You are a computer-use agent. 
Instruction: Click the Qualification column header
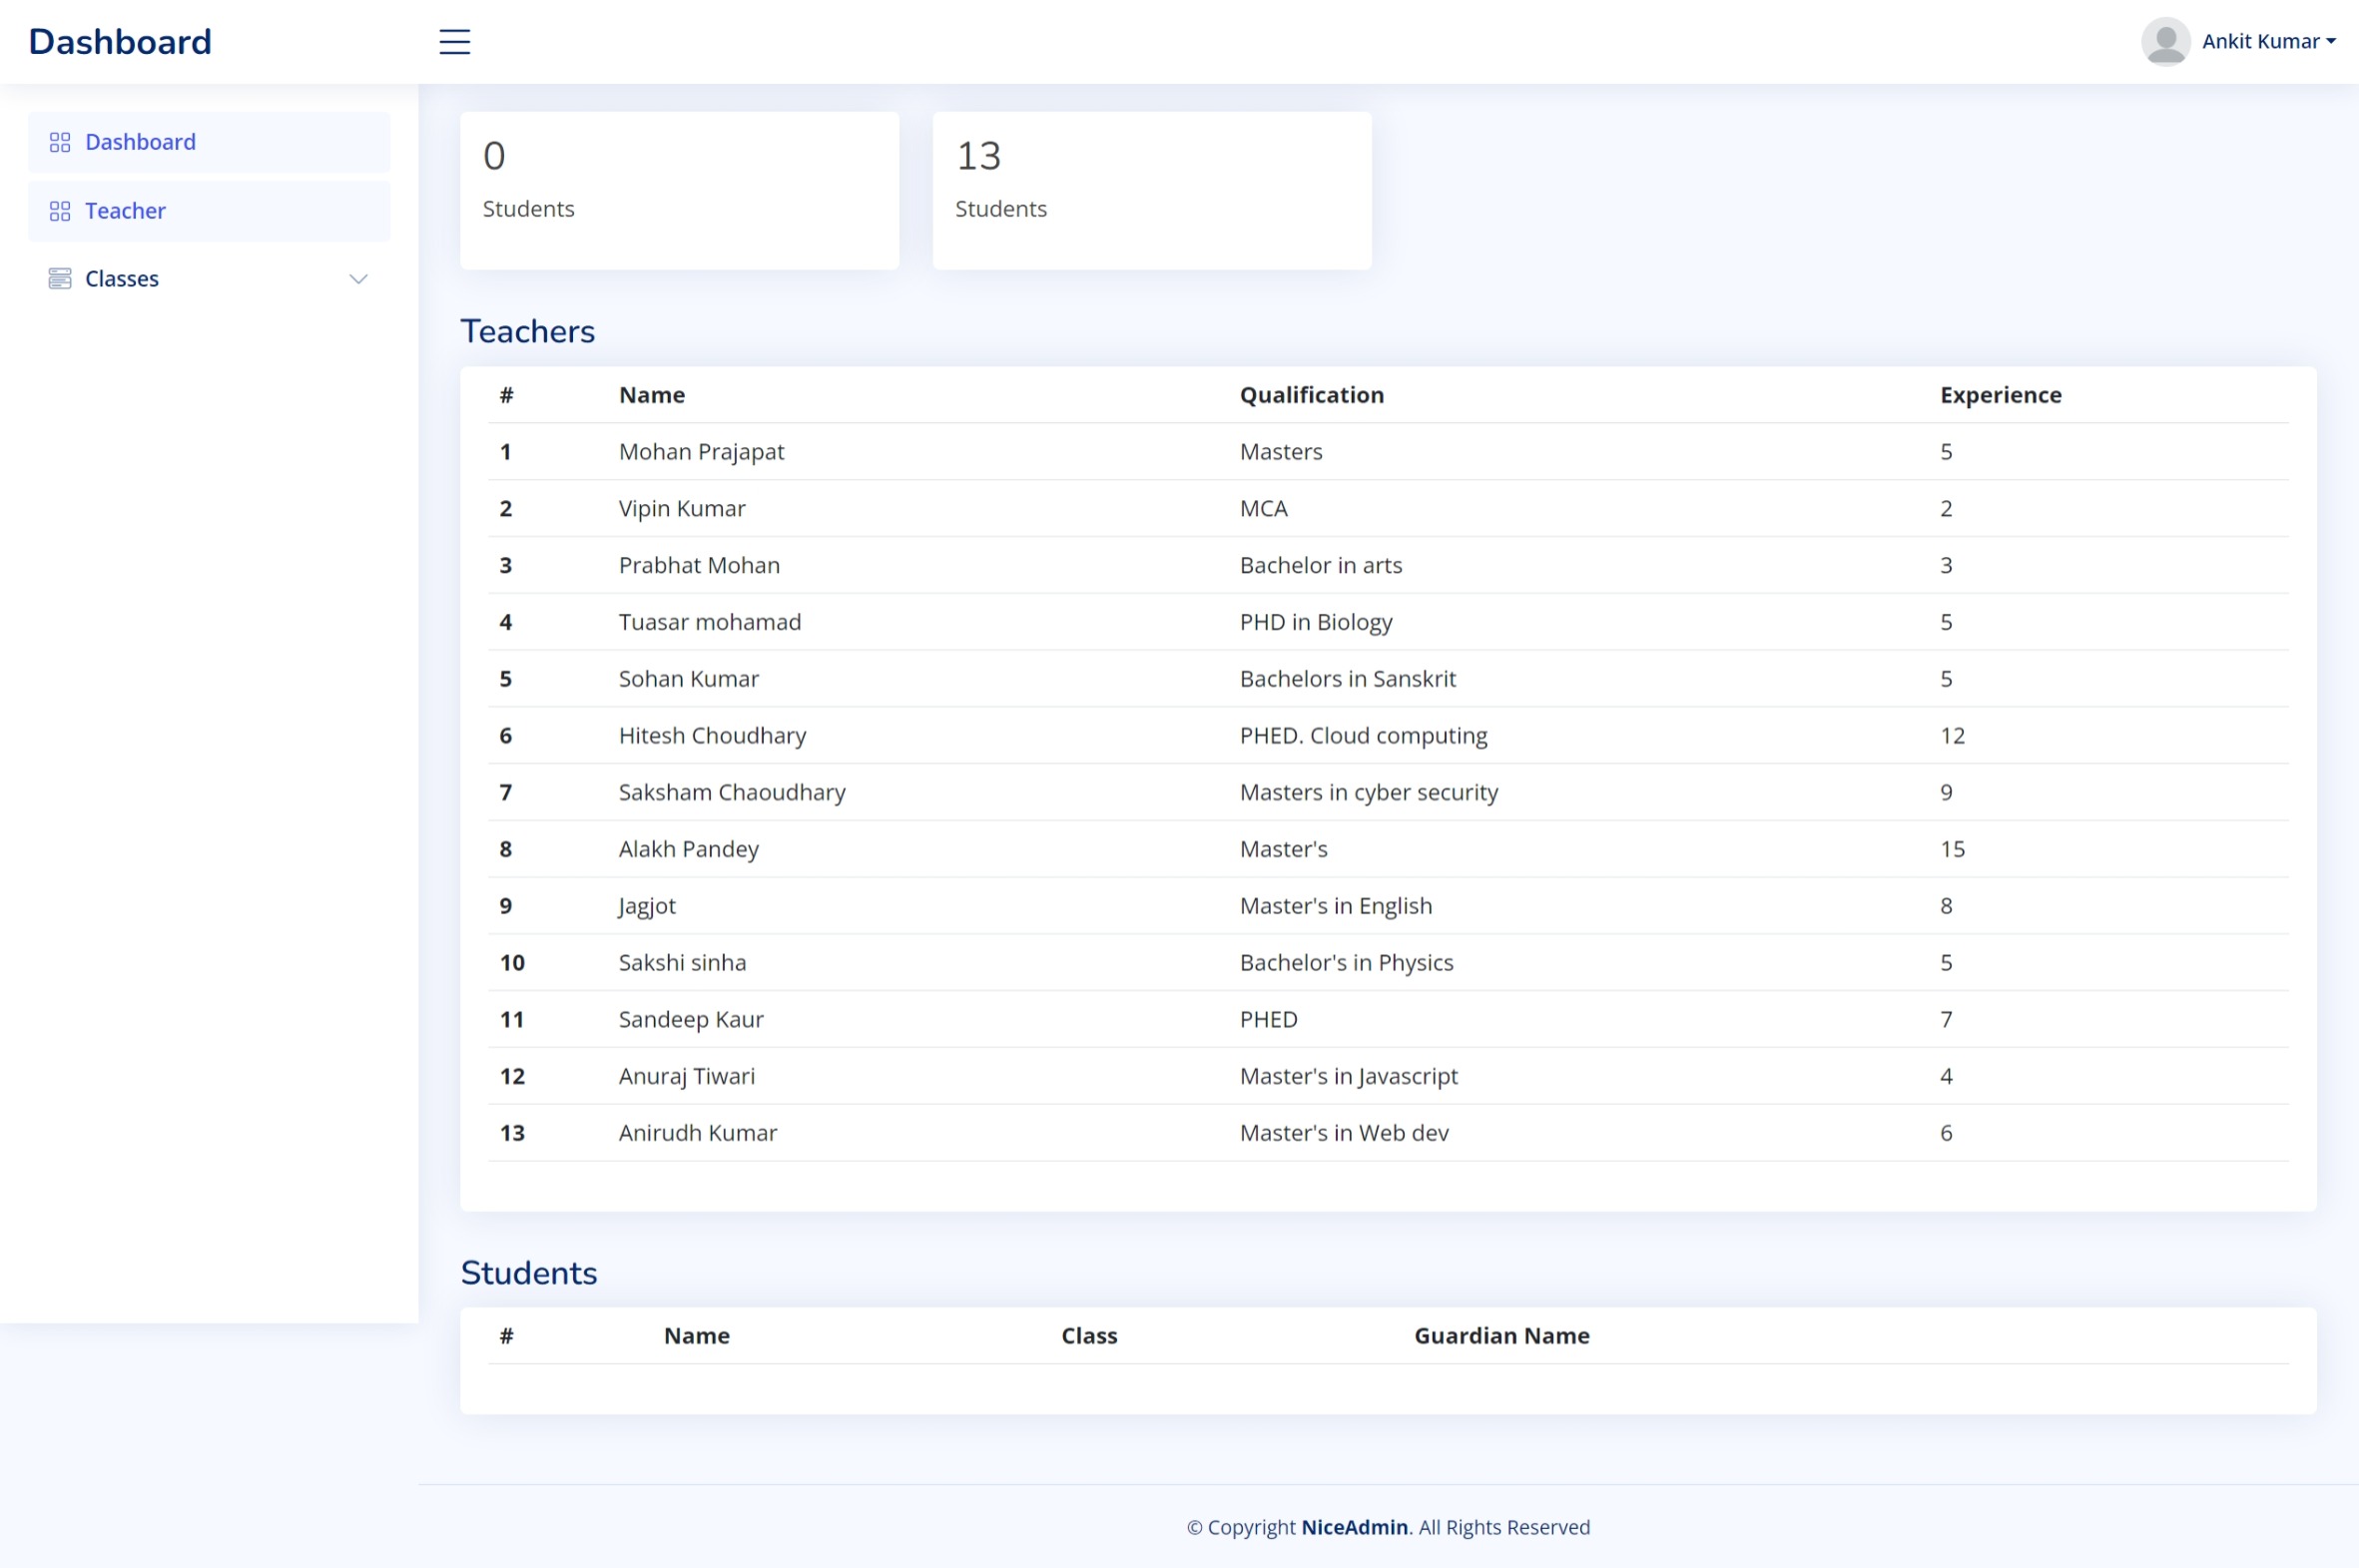coord(1311,395)
